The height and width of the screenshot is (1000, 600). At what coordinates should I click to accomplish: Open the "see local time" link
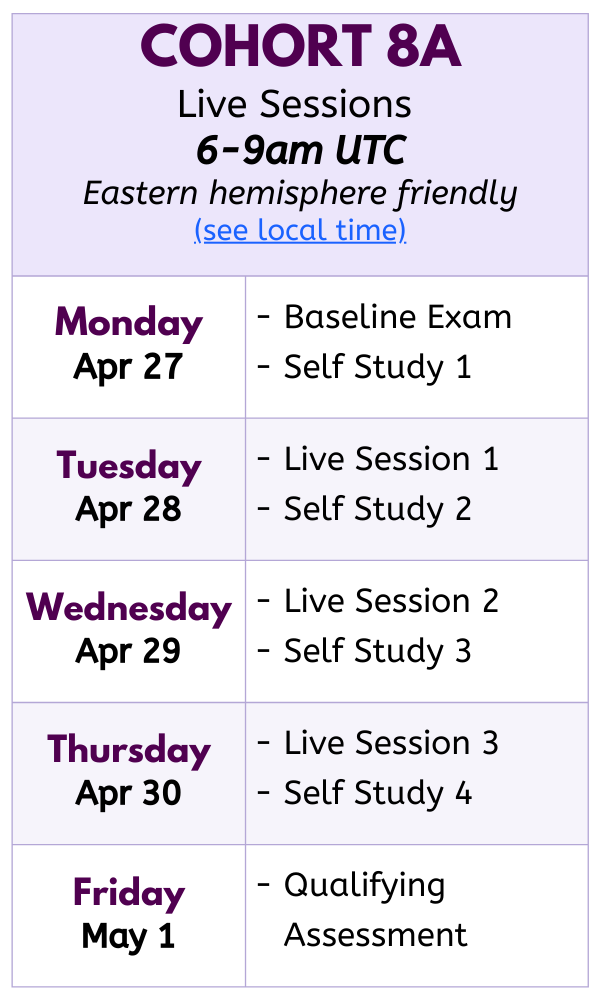coord(300,231)
